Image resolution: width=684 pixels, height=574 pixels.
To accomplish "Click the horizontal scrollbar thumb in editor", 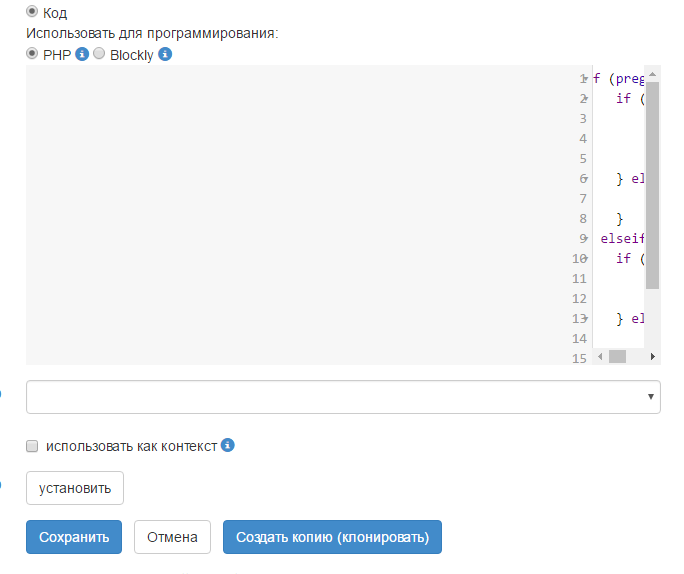I will click(617, 356).
